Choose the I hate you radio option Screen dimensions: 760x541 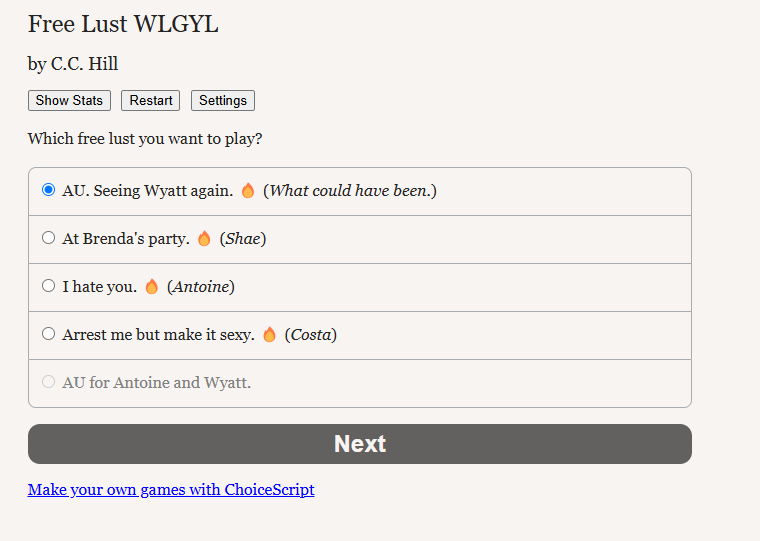(48, 286)
